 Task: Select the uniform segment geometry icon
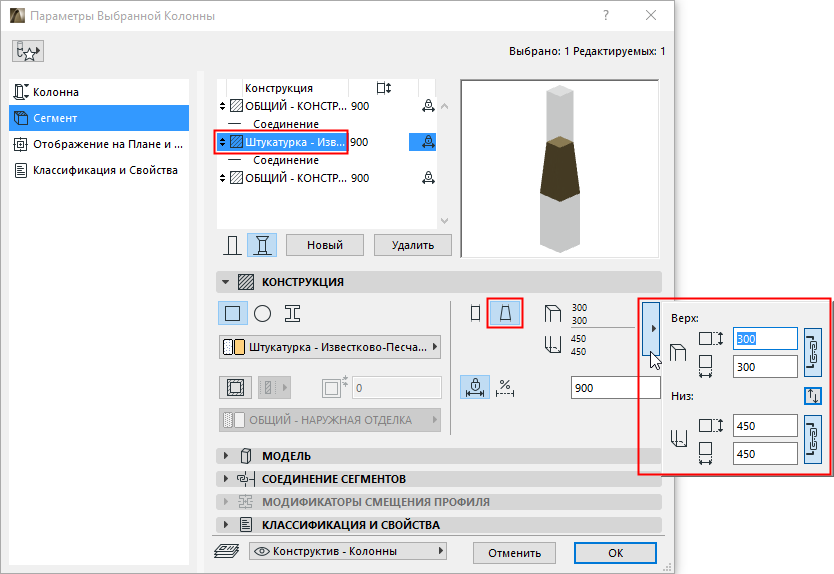point(476,313)
